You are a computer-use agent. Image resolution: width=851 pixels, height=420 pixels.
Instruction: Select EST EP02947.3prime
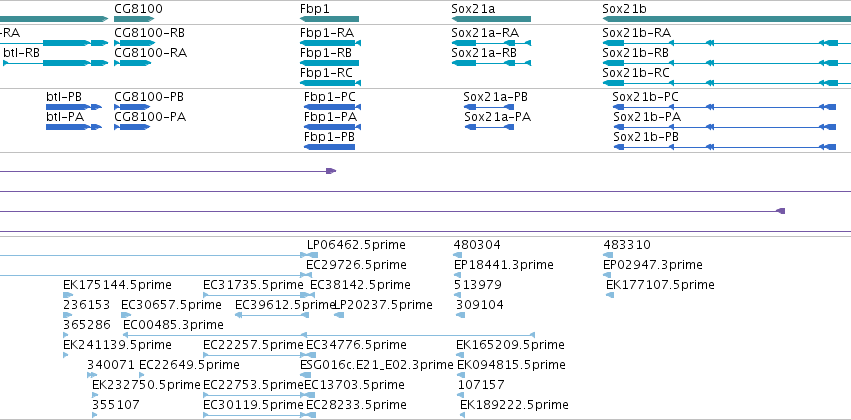click(x=653, y=265)
